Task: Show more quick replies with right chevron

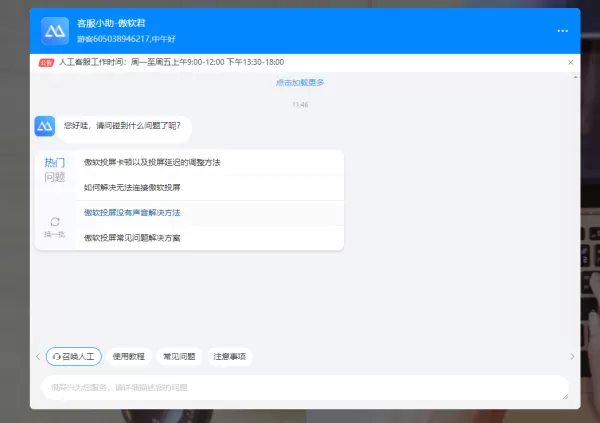Action: point(572,356)
